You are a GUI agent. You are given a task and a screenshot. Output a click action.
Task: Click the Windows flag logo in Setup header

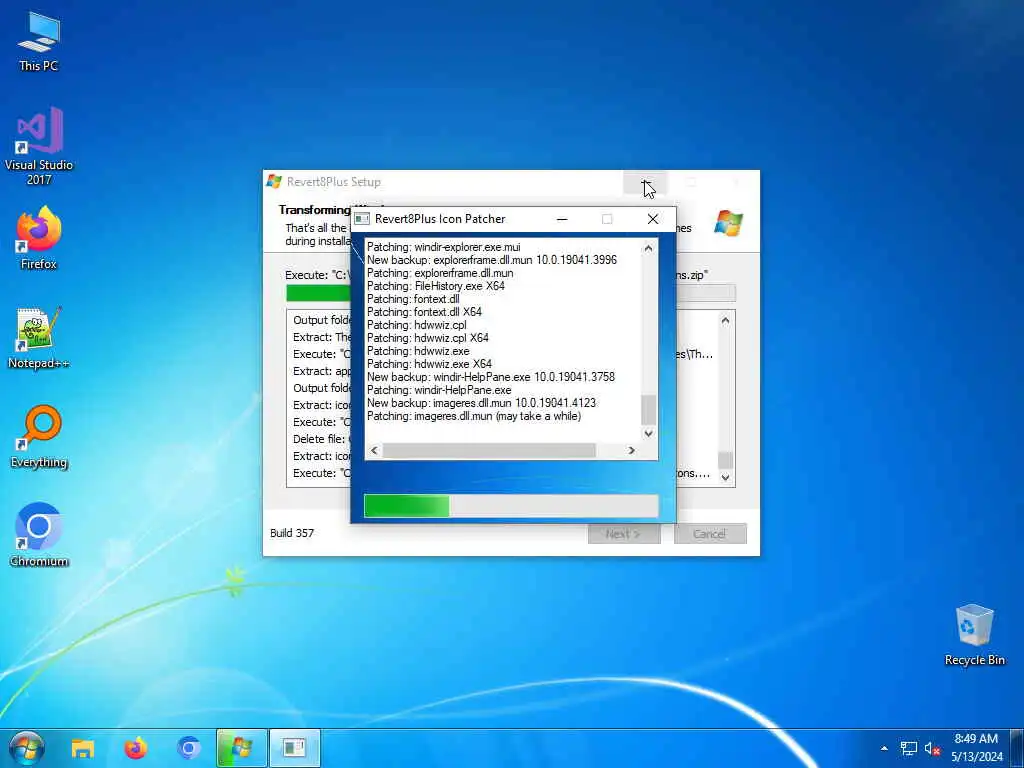click(728, 223)
